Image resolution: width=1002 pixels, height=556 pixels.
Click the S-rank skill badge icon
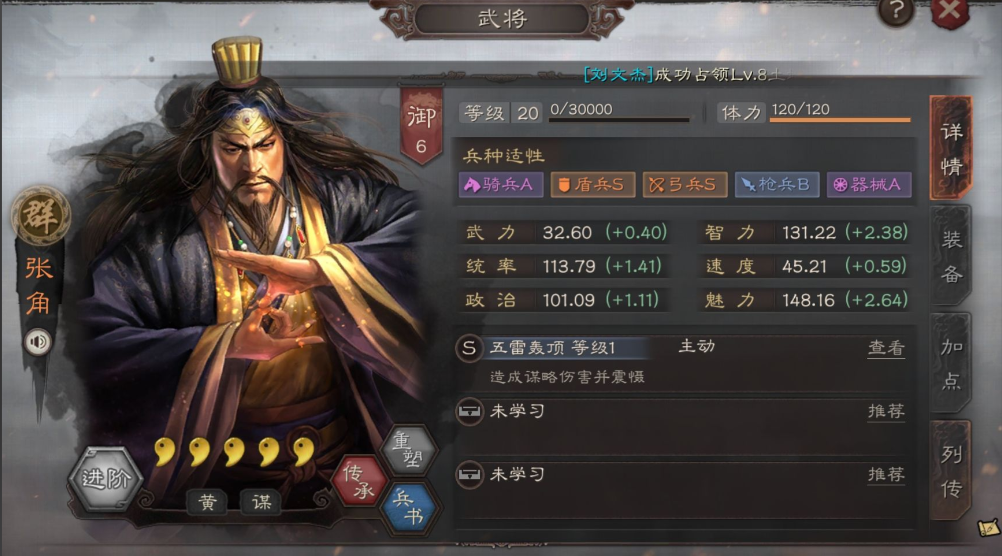point(469,348)
